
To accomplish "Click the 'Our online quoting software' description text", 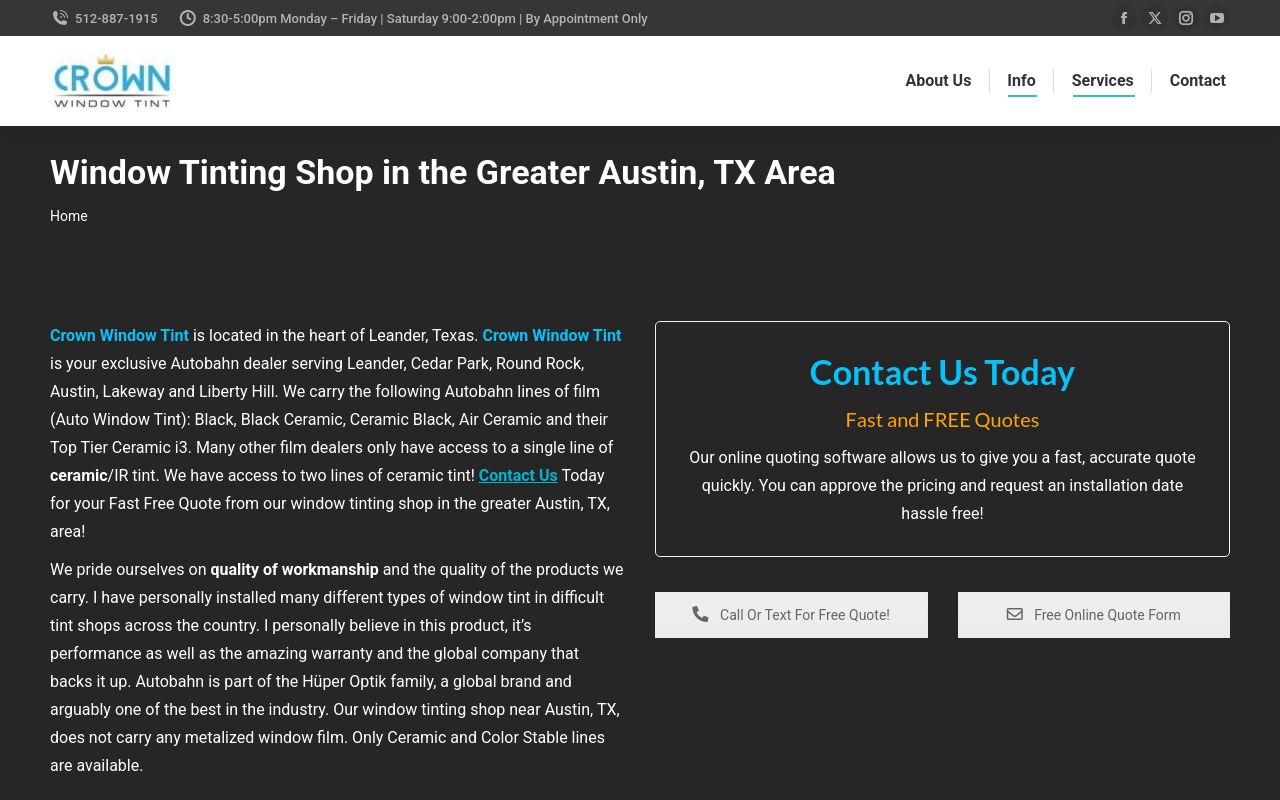I will click(942, 485).
